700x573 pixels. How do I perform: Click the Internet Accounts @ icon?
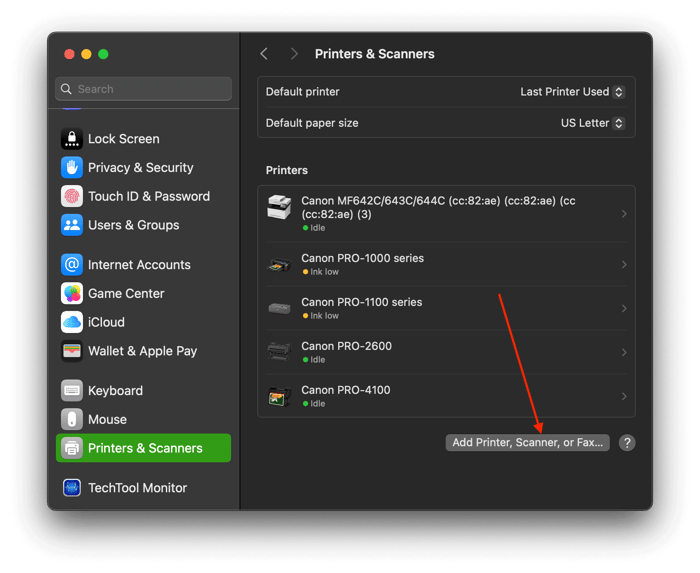(x=72, y=265)
